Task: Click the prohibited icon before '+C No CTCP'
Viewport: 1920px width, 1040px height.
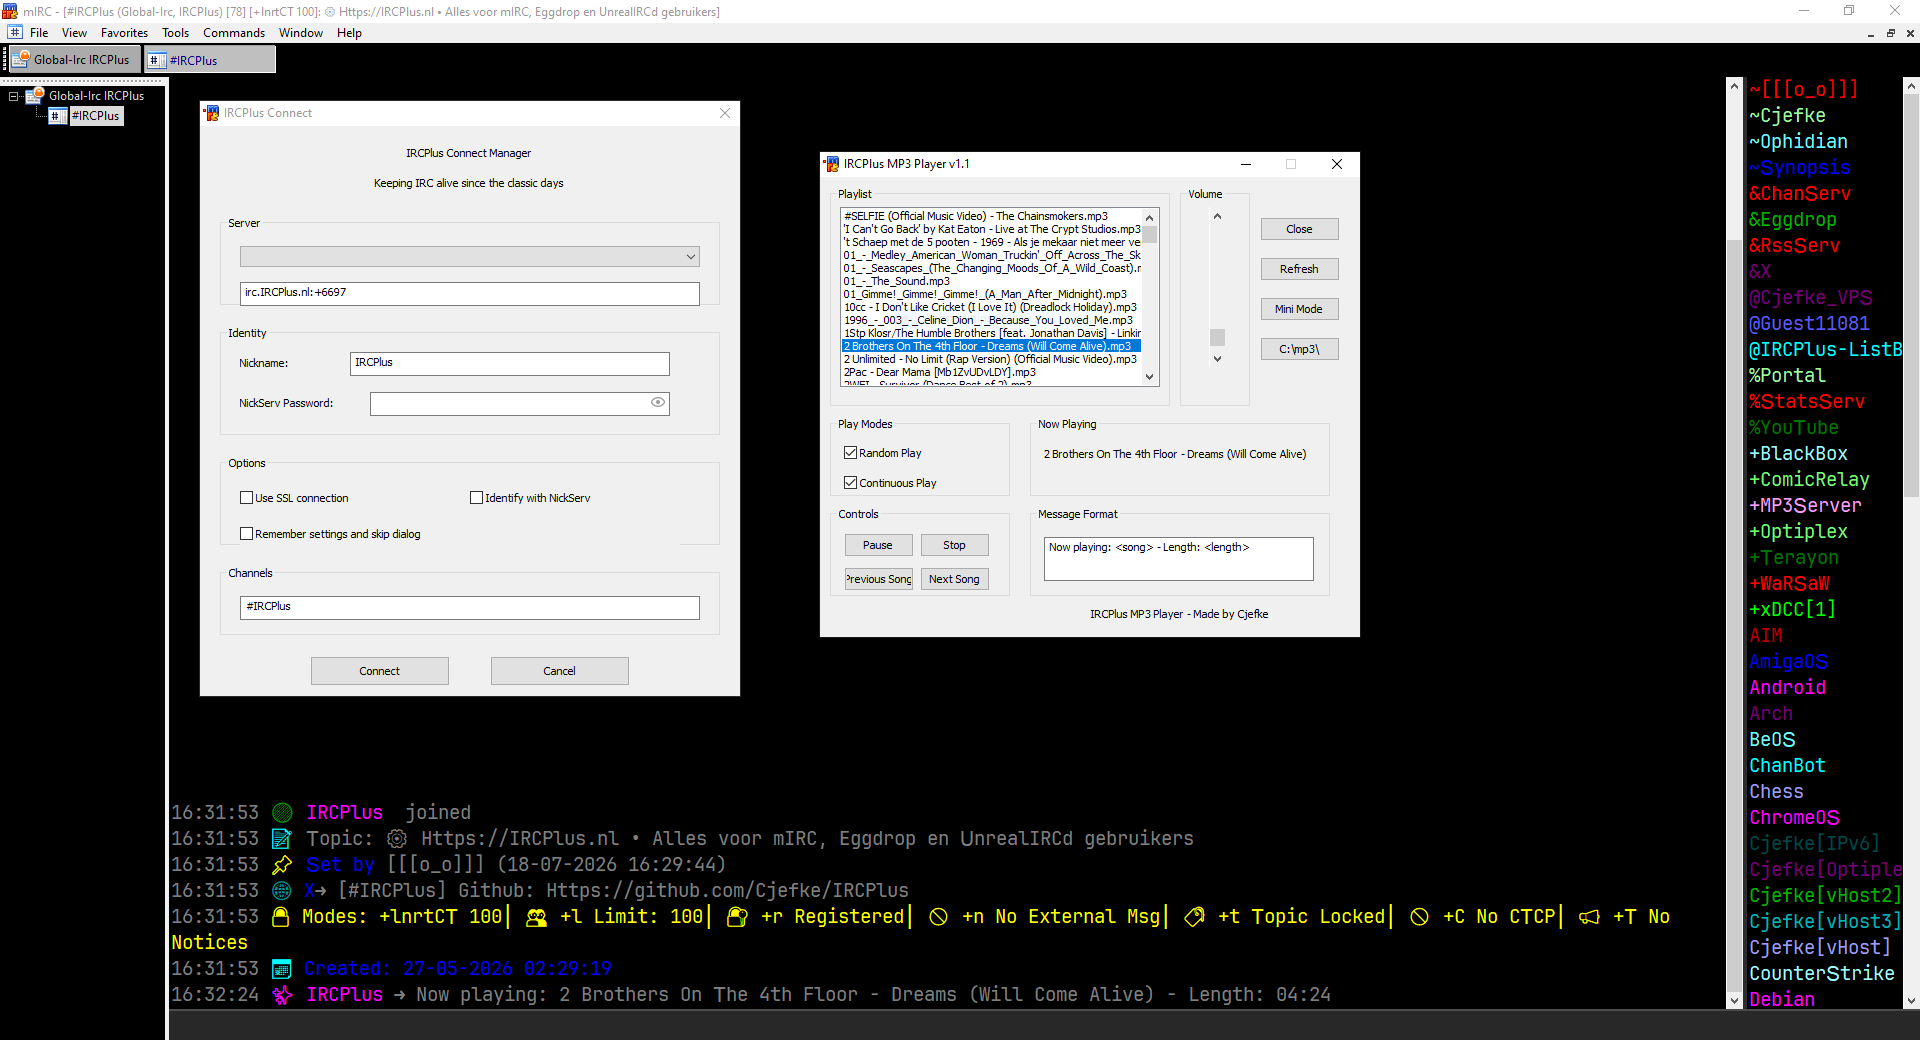Action: [1420, 917]
